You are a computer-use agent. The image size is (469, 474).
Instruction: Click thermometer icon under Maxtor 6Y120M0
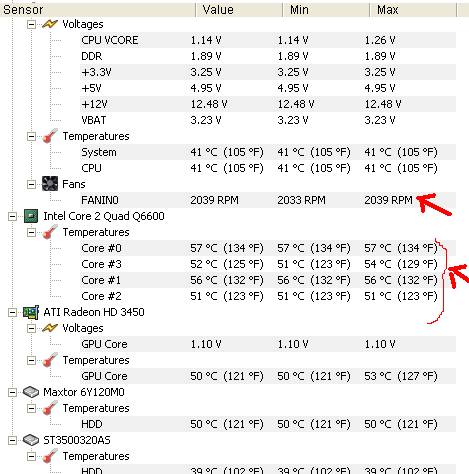click(x=50, y=408)
